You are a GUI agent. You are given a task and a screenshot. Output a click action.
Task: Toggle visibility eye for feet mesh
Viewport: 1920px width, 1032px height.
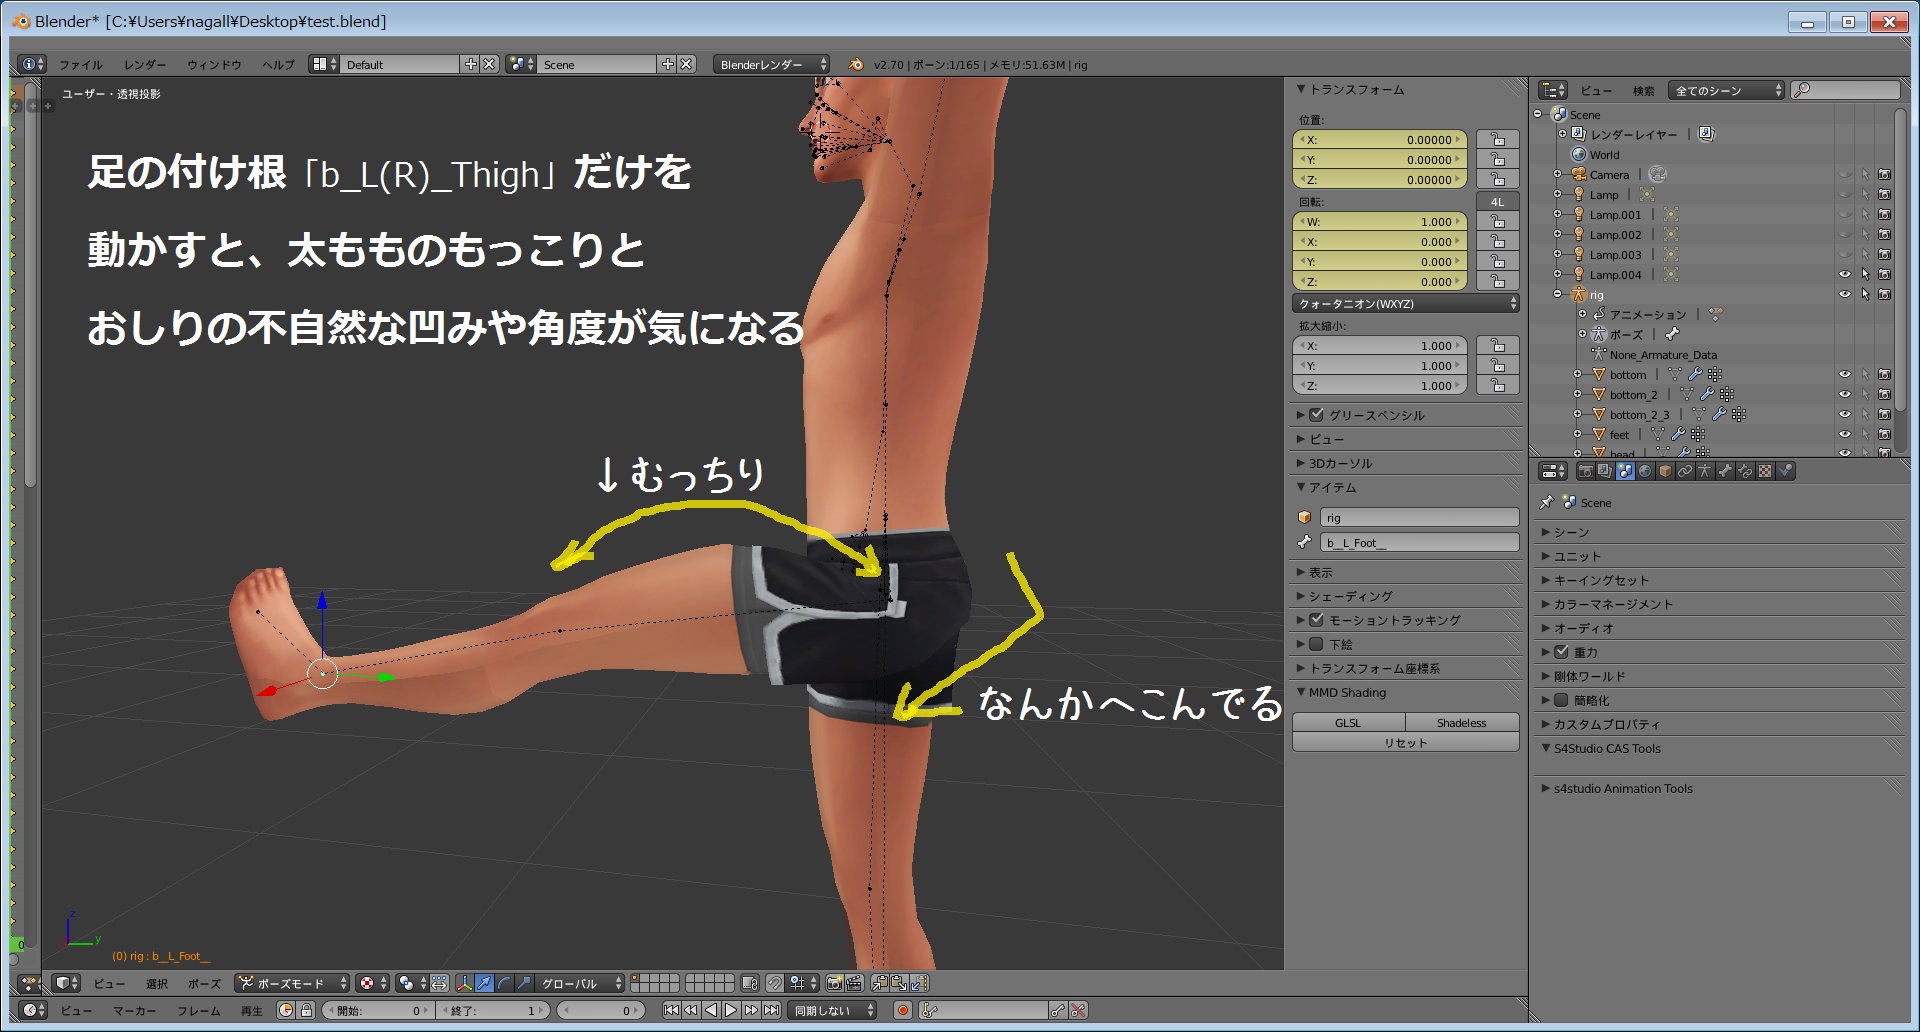pyautogui.click(x=1845, y=434)
